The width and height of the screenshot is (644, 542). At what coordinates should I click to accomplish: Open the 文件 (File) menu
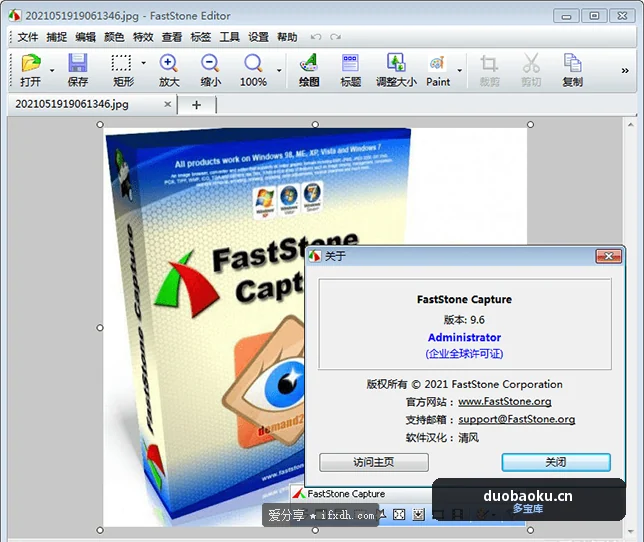[28, 37]
